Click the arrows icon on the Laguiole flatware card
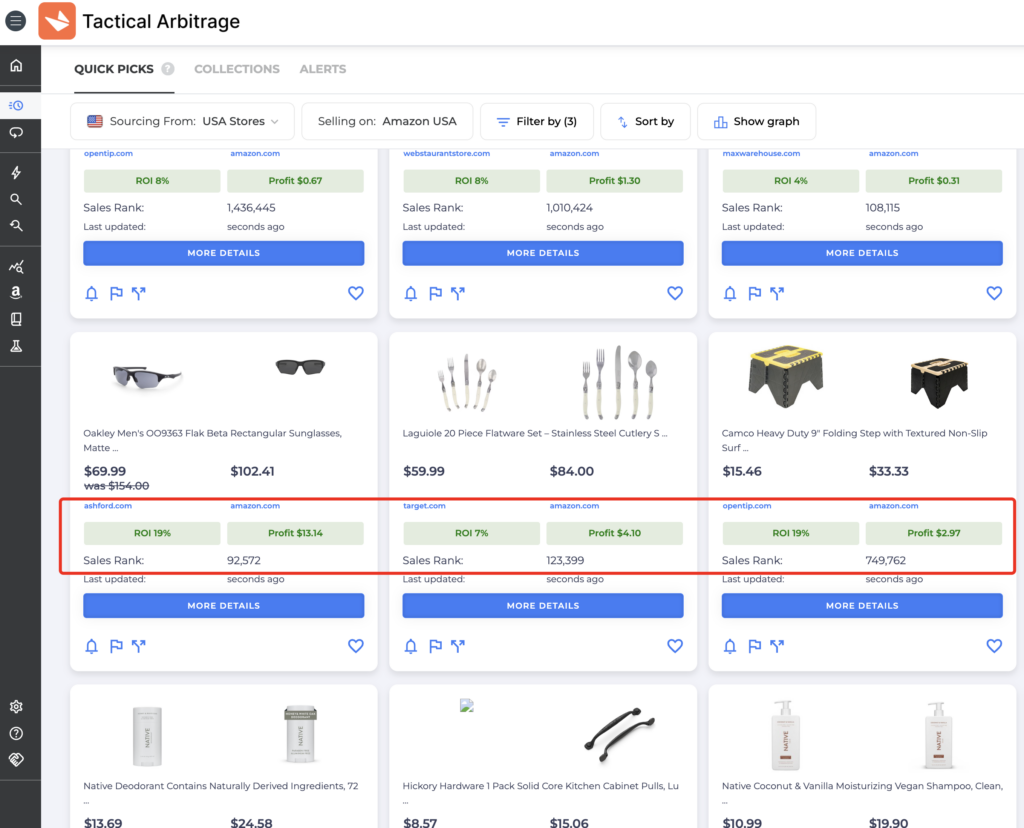This screenshot has width=1024, height=828. [458, 646]
